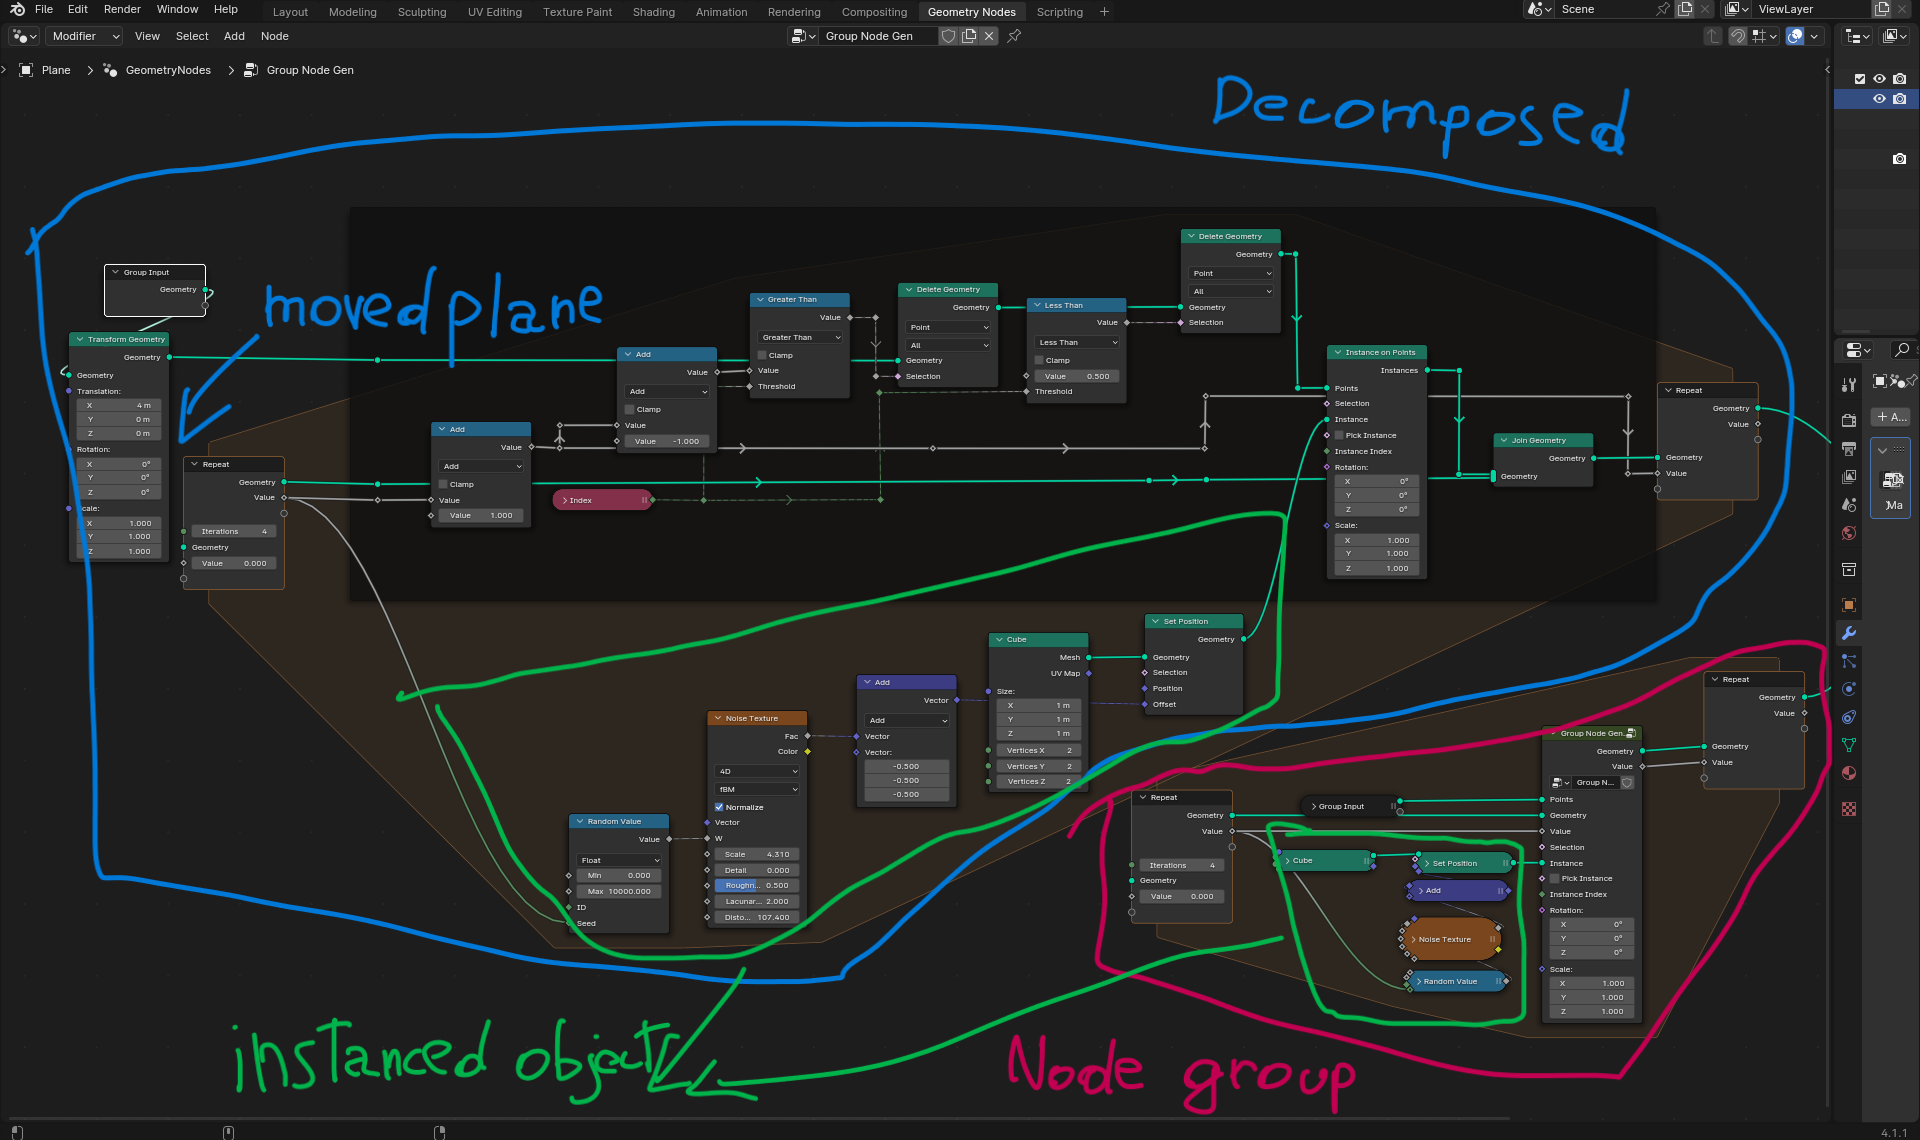Open the View Layer properties tab

click(1848, 477)
